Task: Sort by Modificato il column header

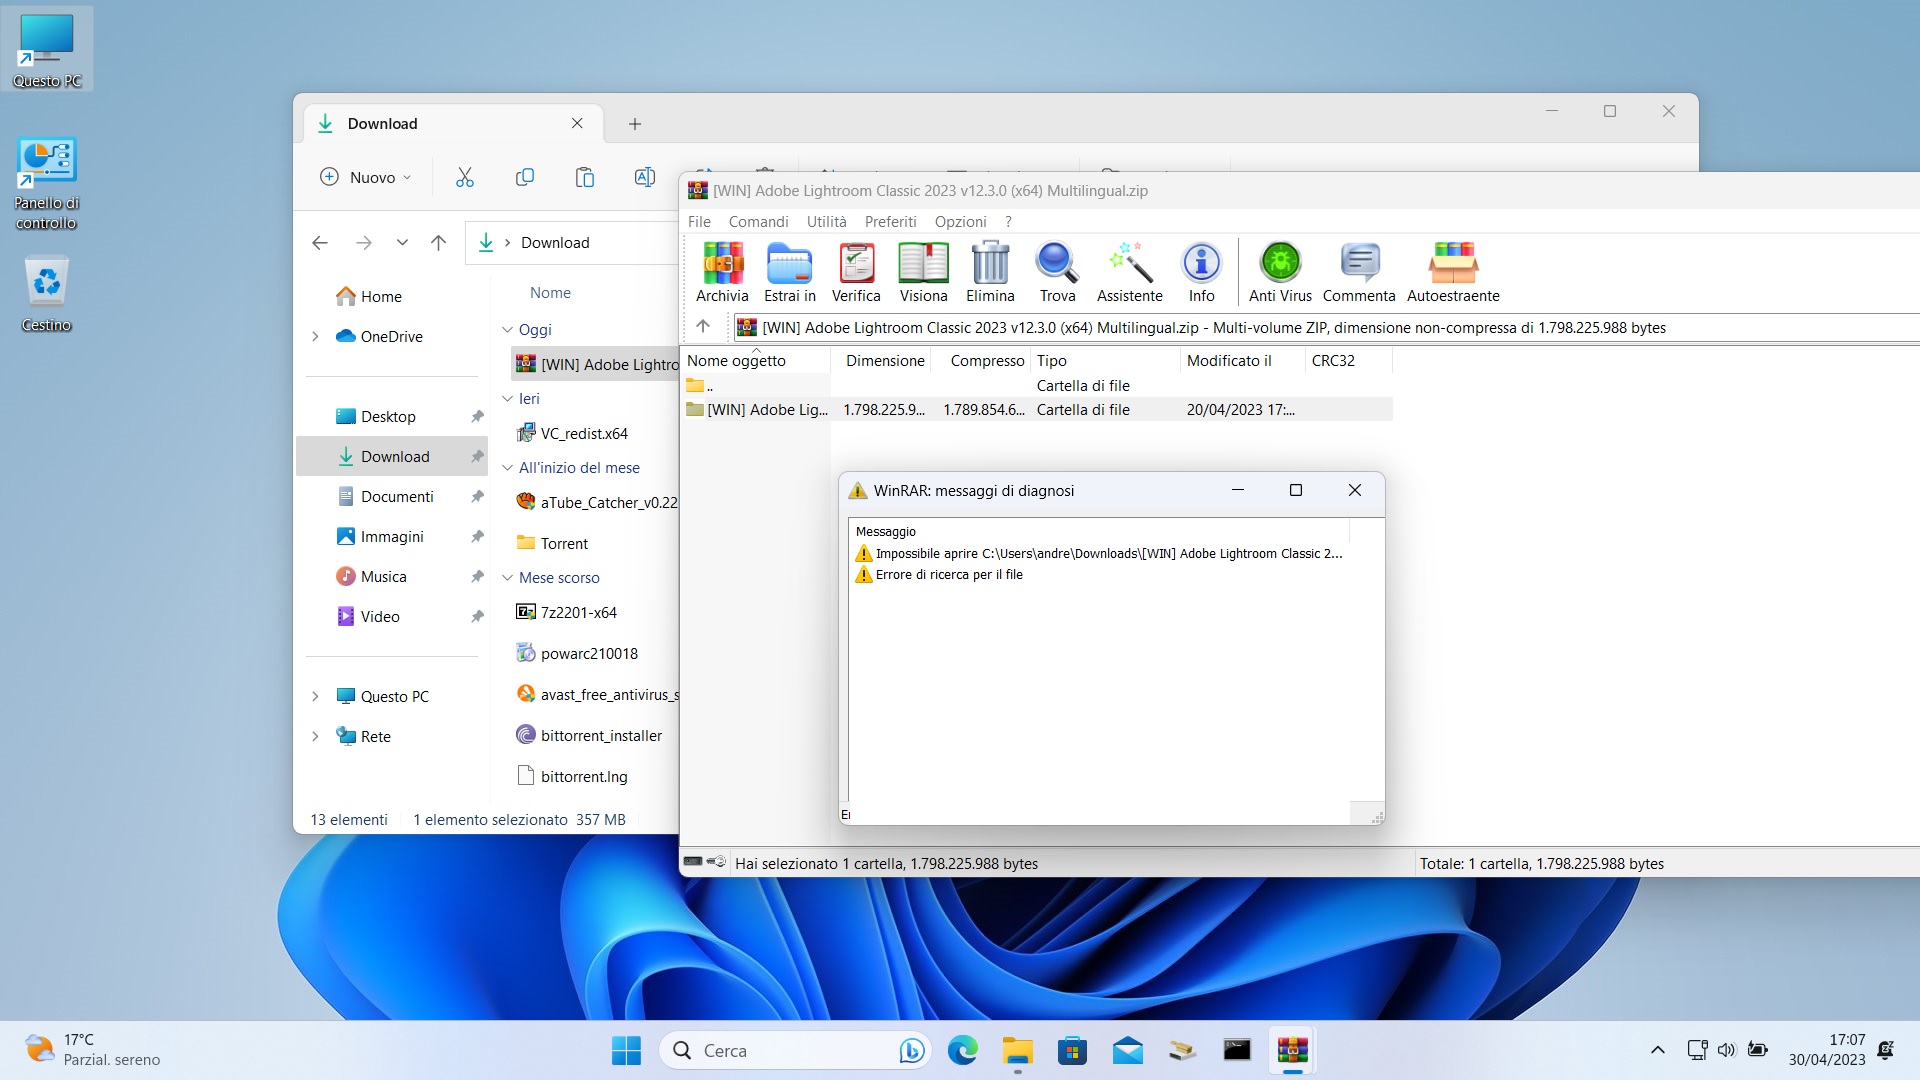Action: click(x=1243, y=360)
